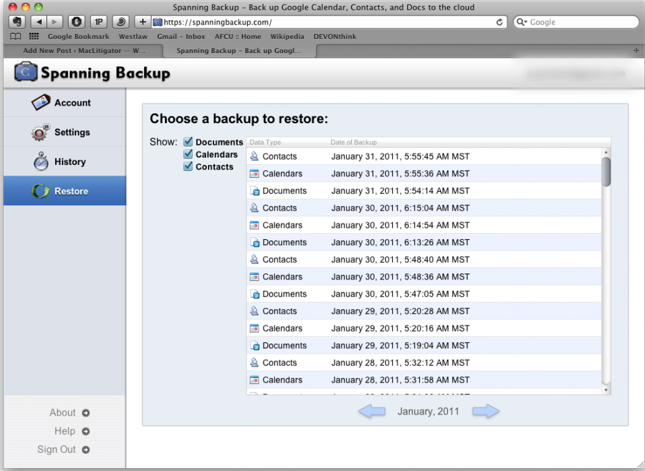The image size is (645, 471).
Task: Click the Spanning Backup logo icon
Action: [x=25, y=72]
